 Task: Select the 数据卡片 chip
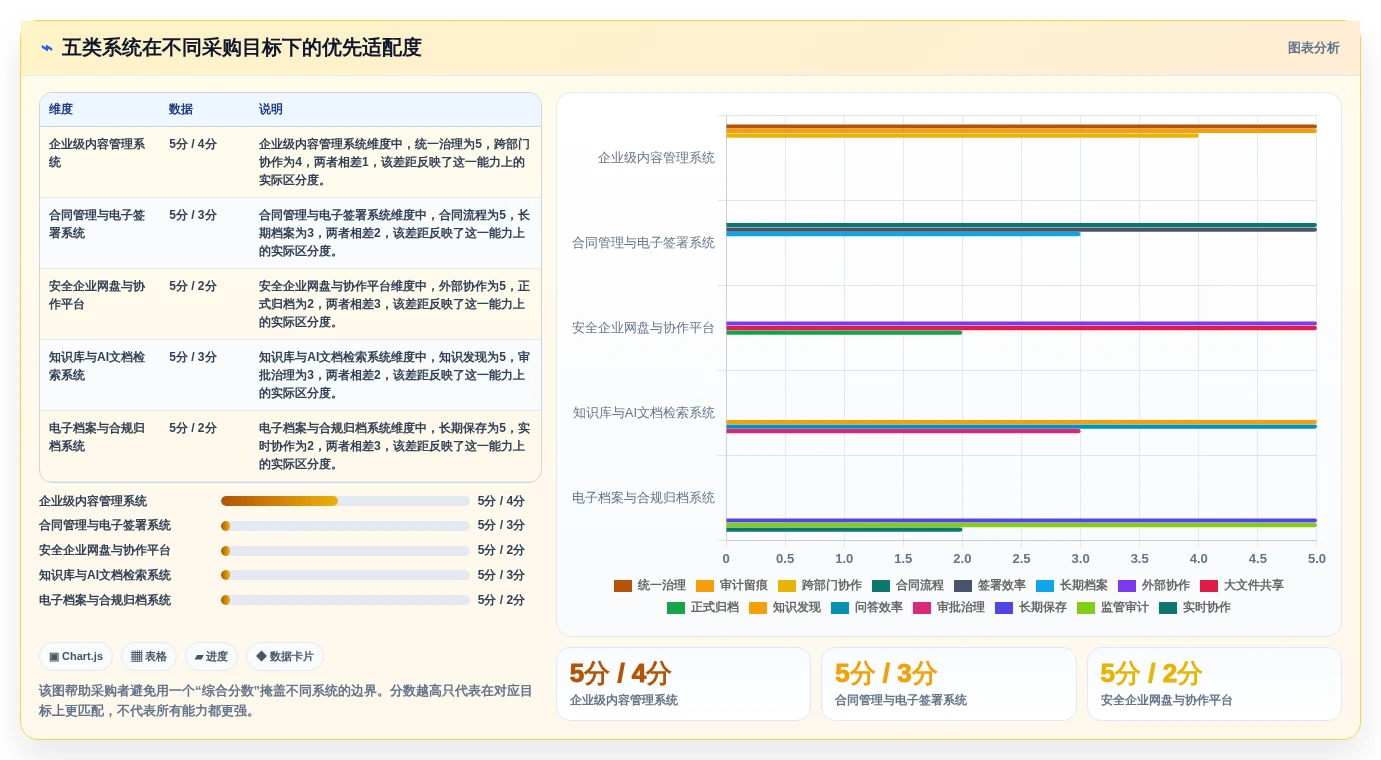[x=285, y=656]
